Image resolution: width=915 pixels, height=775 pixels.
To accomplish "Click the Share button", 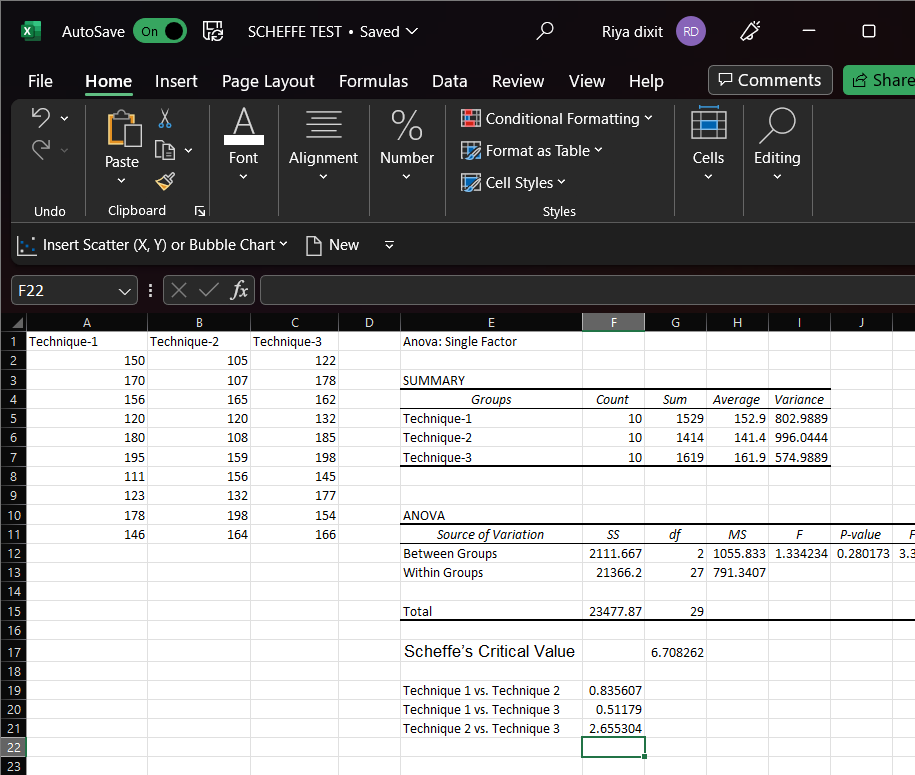I will point(880,80).
